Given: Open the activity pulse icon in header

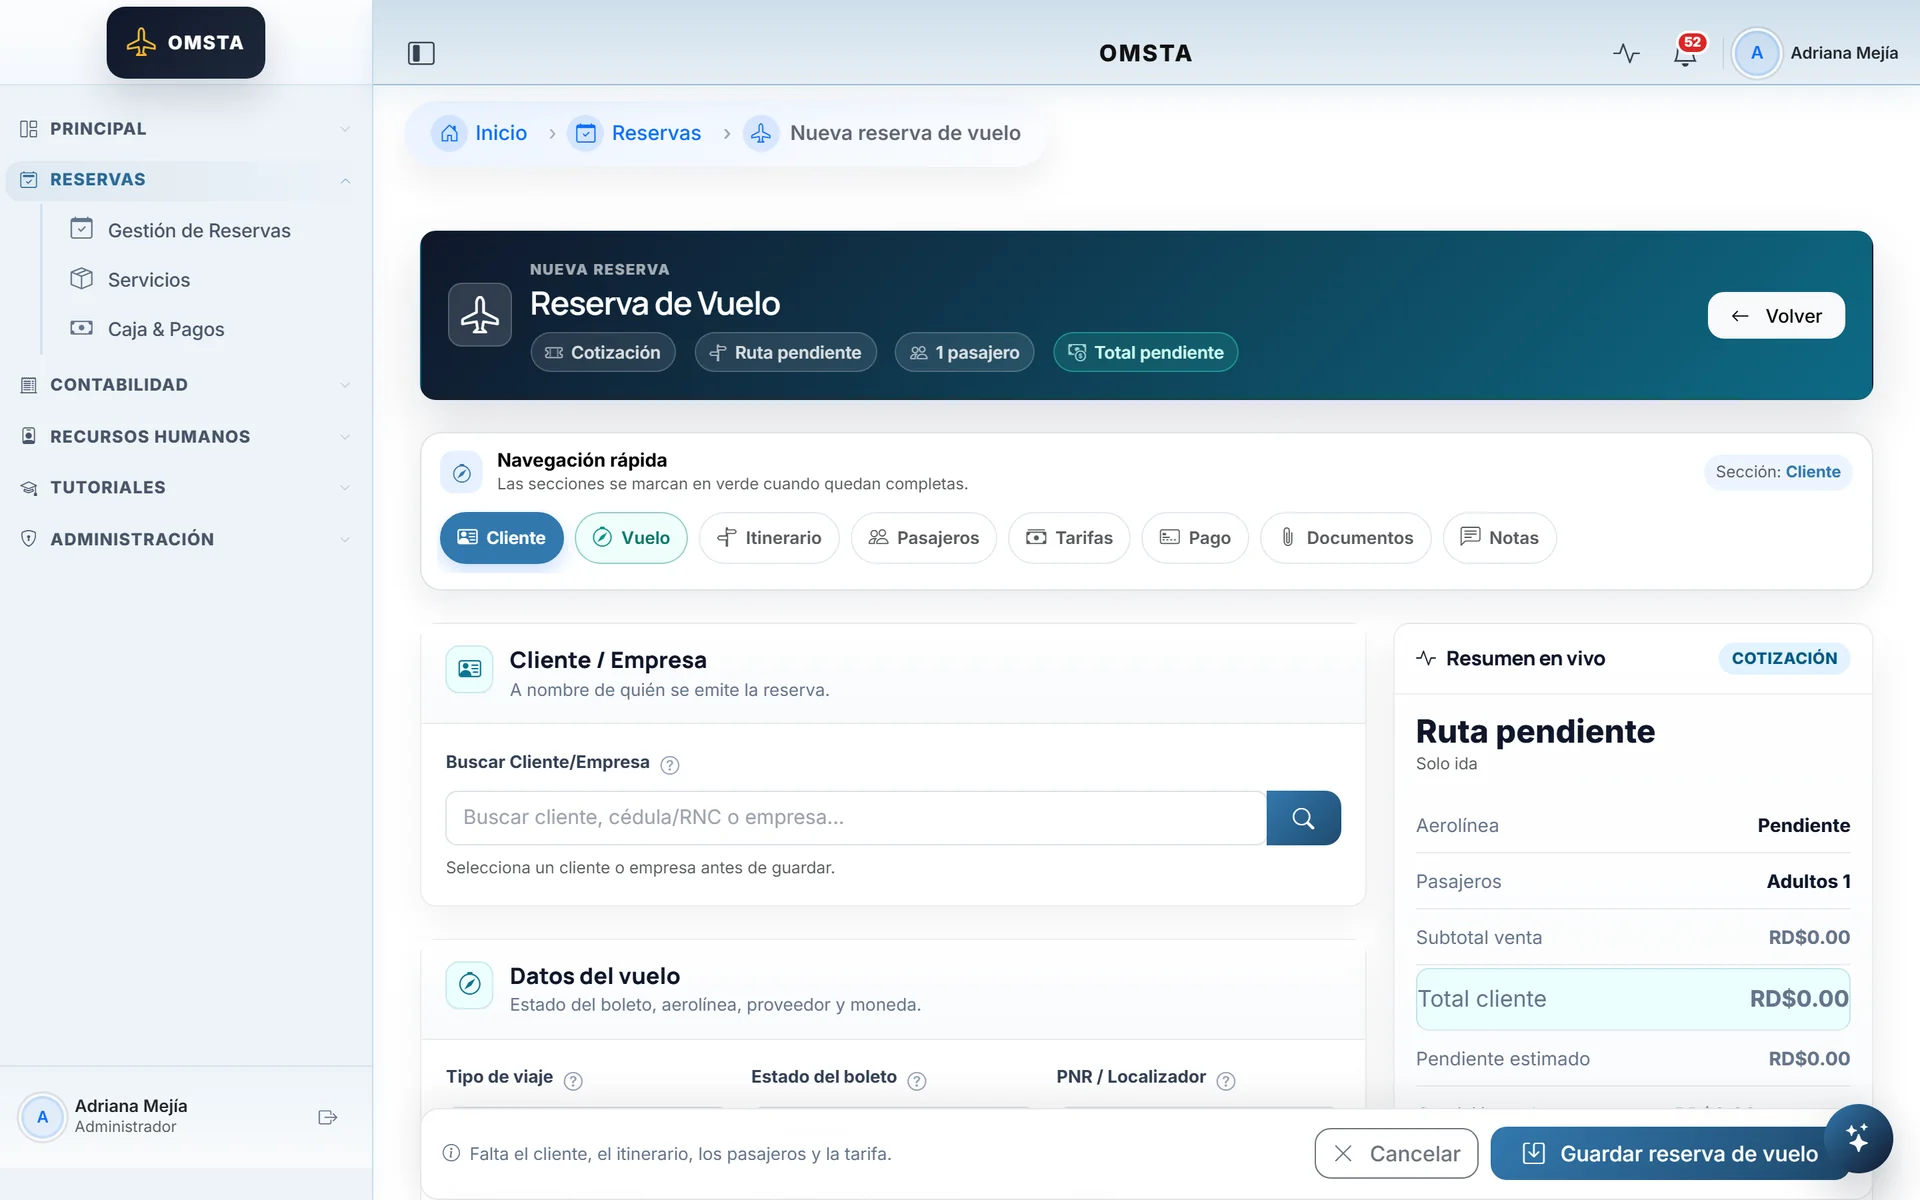Looking at the screenshot, I should [1626, 53].
